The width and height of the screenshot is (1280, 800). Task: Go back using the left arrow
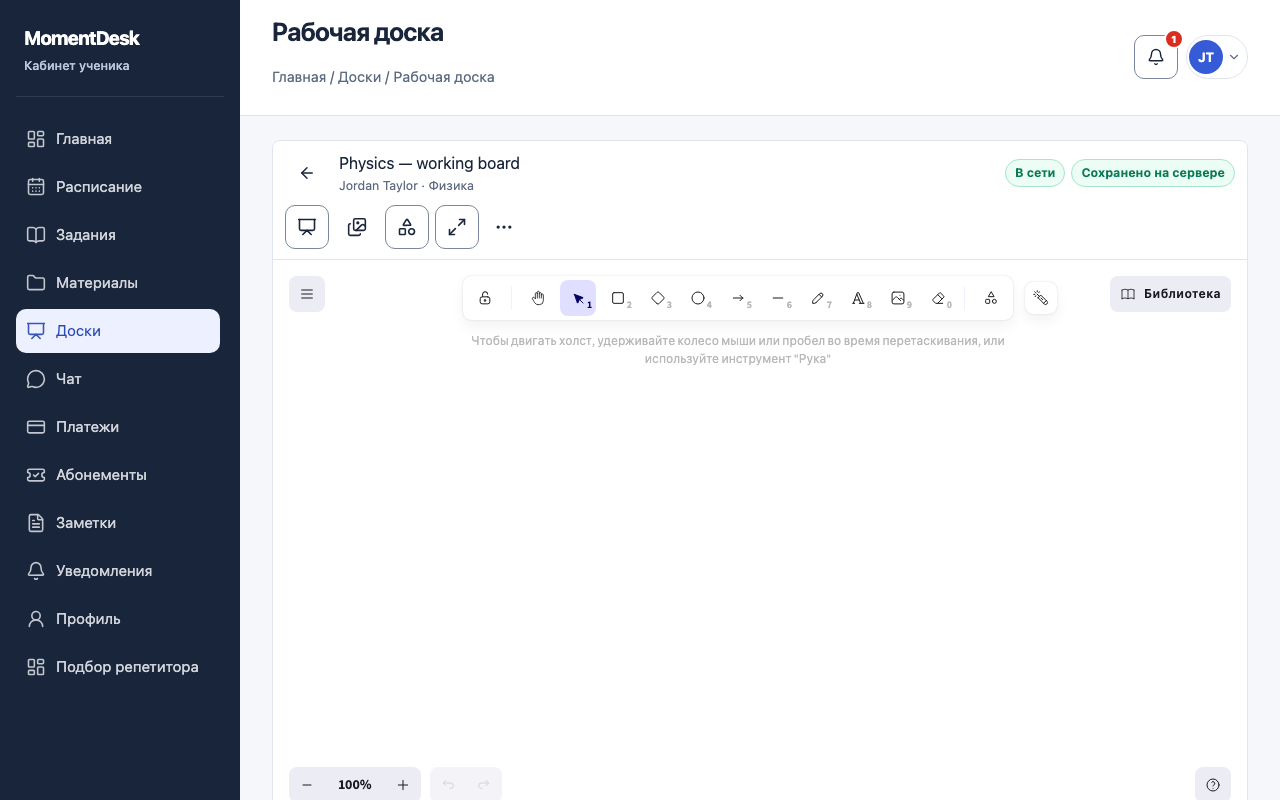pos(307,173)
